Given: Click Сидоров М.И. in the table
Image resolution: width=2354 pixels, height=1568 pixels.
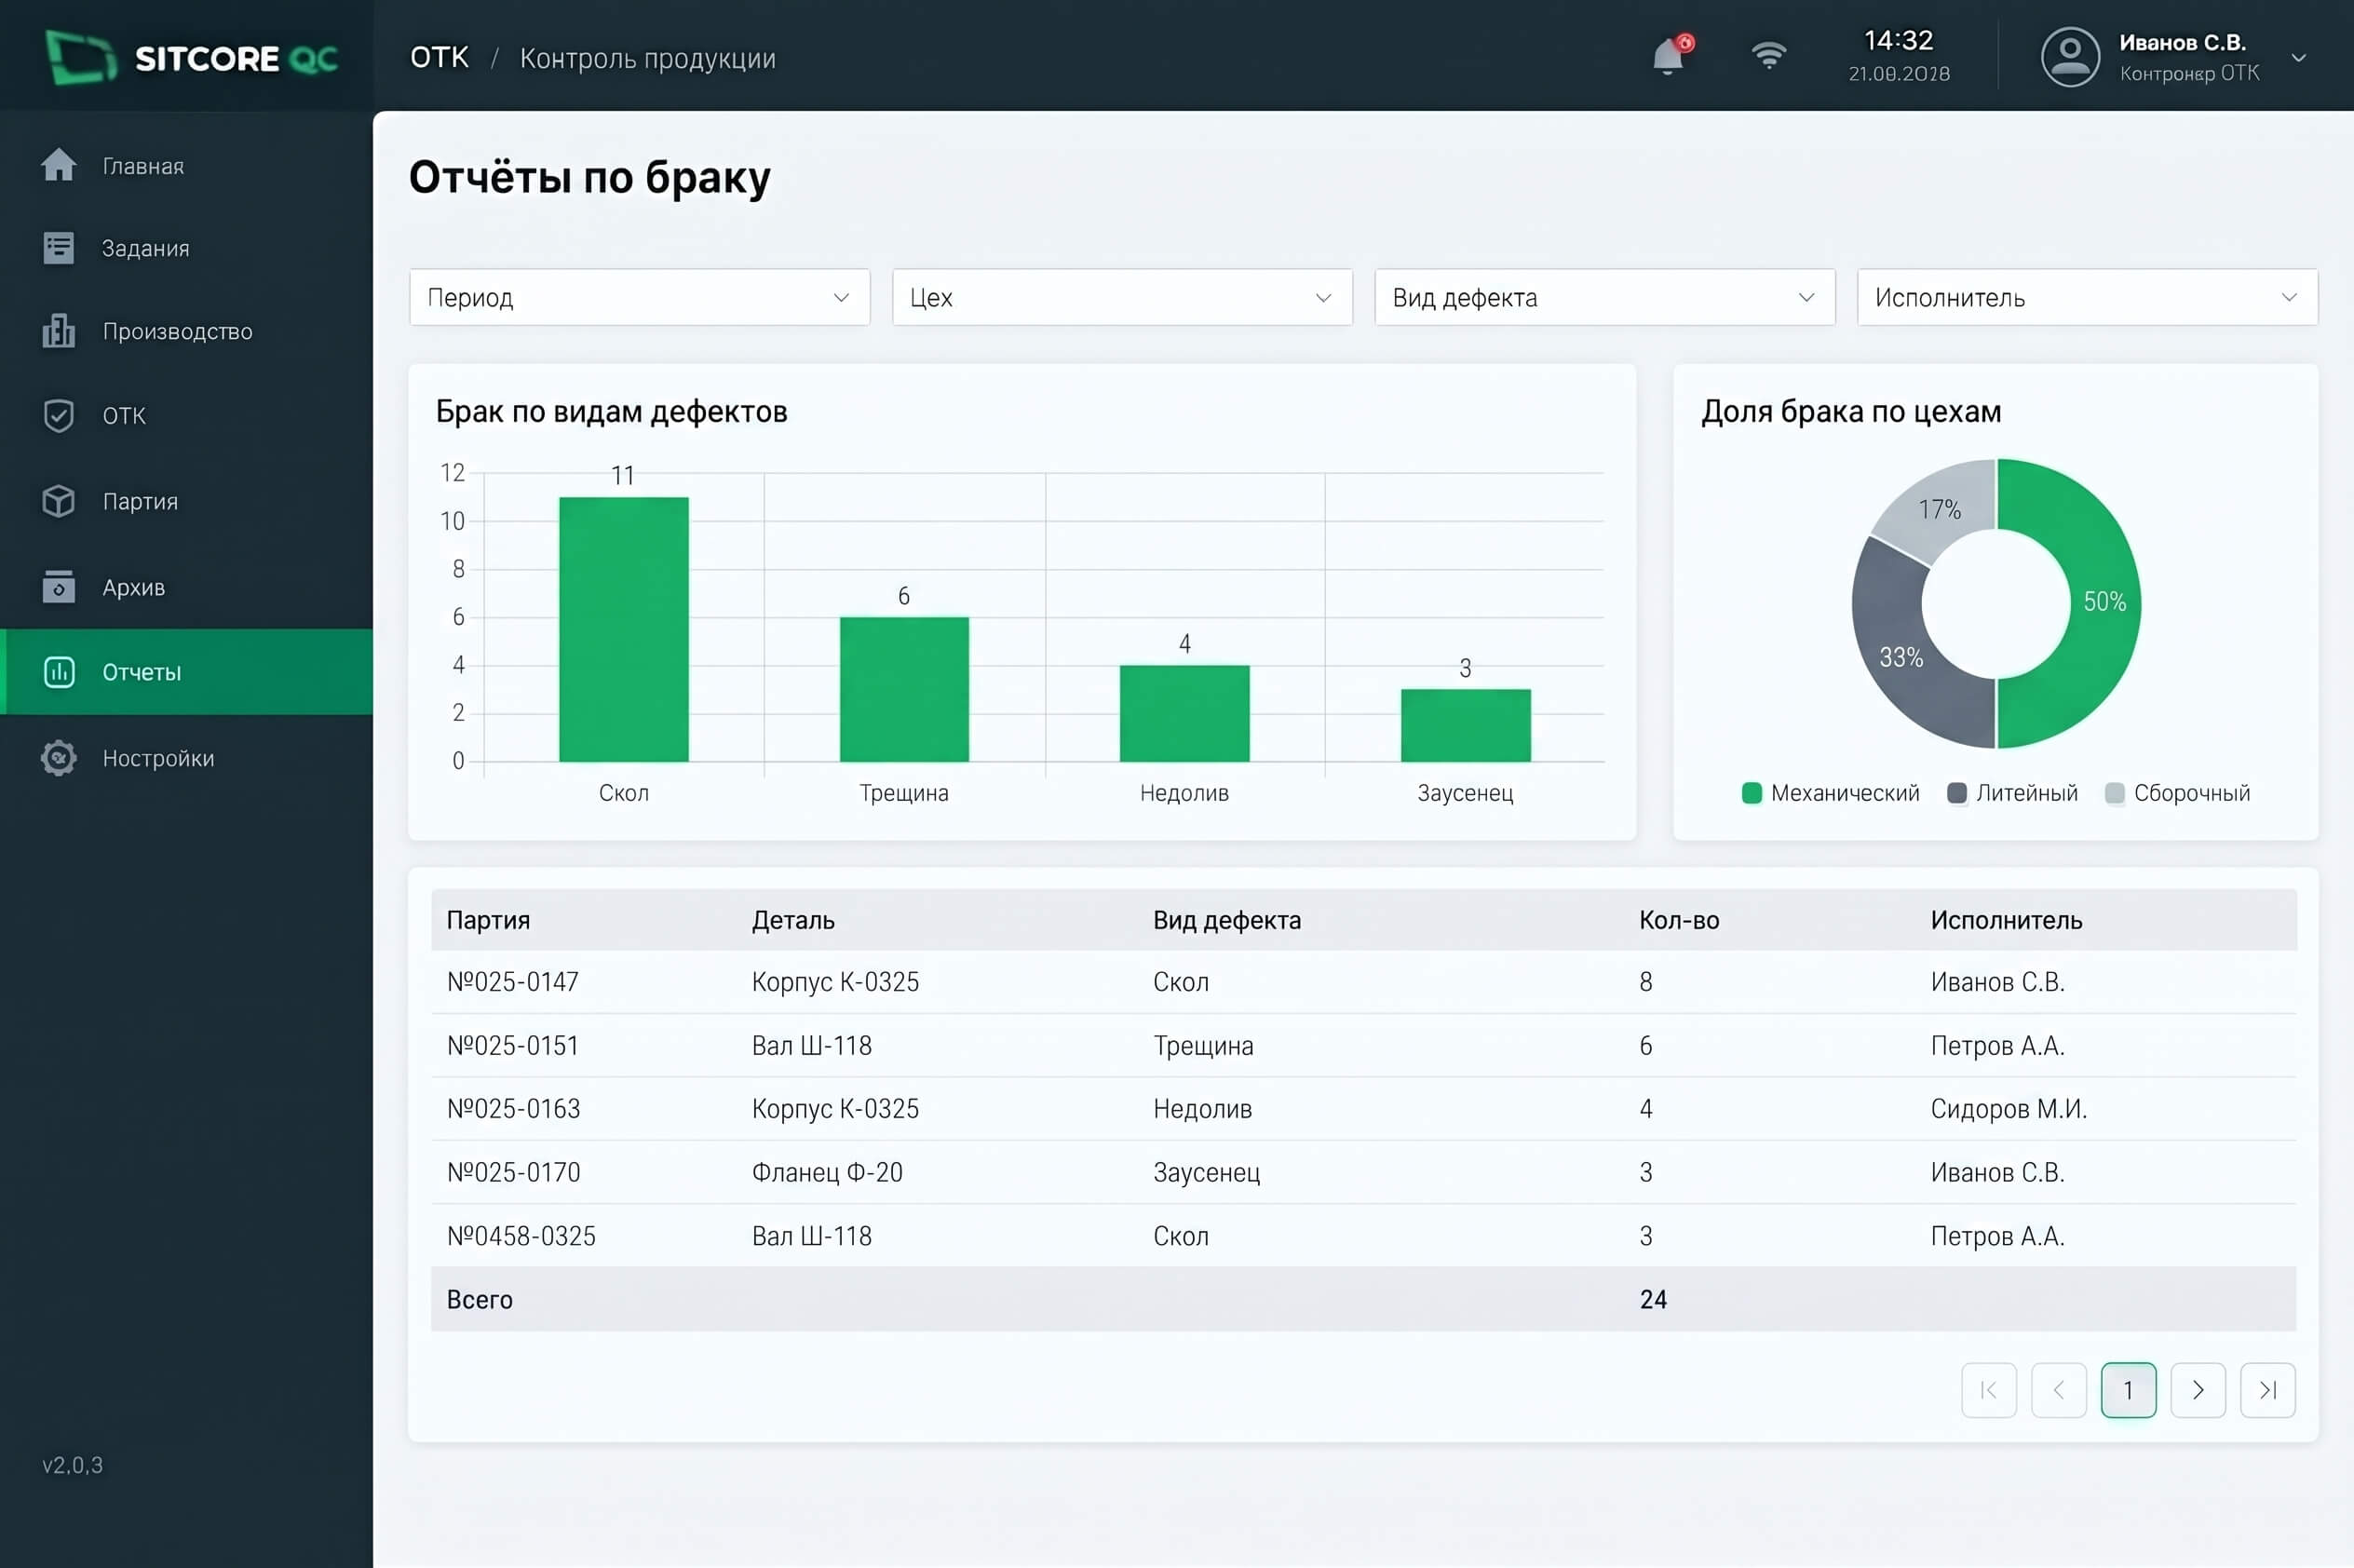Looking at the screenshot, I should 2008,1109.
